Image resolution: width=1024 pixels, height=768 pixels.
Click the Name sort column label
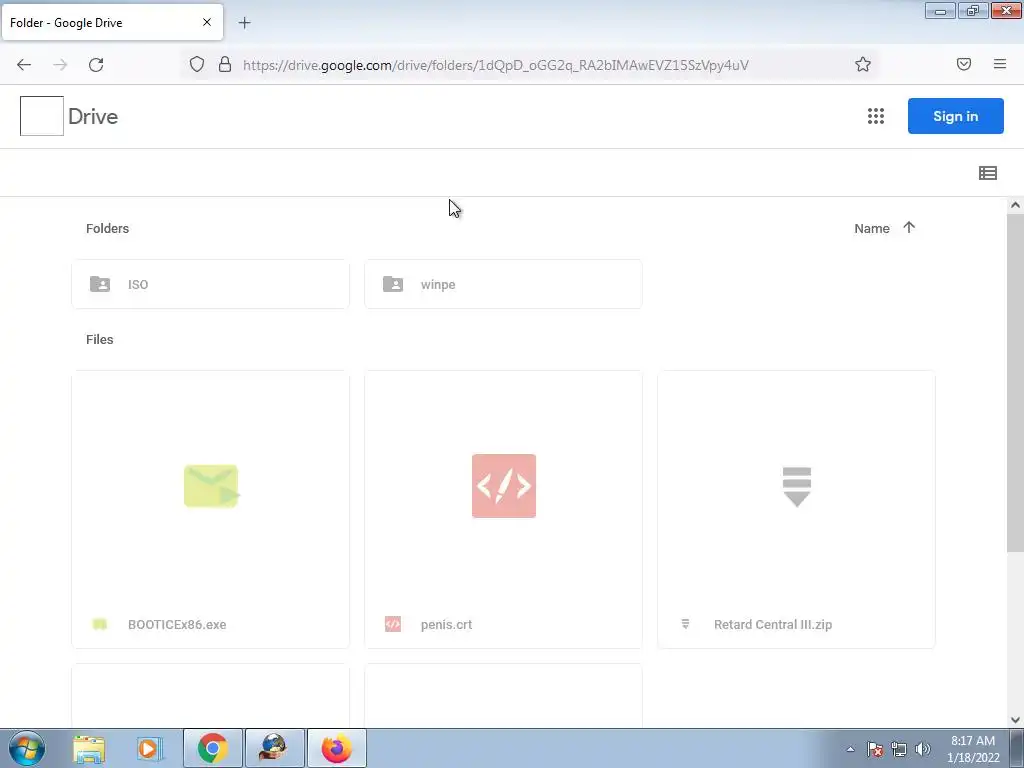click(x=872, y=229)
